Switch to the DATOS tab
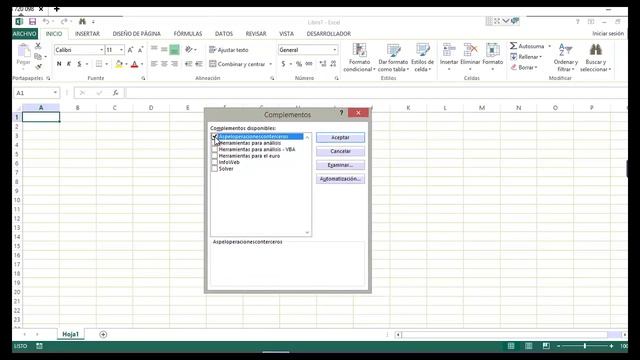Screen dimensions: 640x360 click(224, 34)
